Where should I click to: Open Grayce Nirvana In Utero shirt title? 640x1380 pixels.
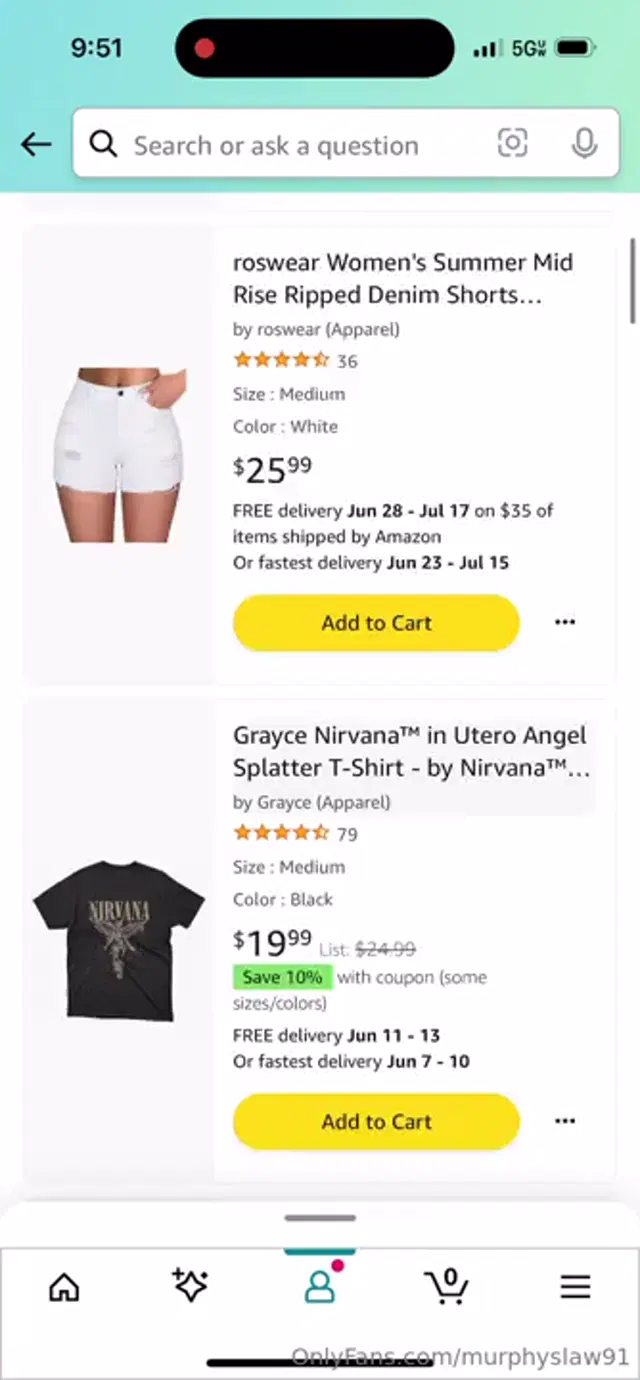pyautogui.click(x=411, y=752)
